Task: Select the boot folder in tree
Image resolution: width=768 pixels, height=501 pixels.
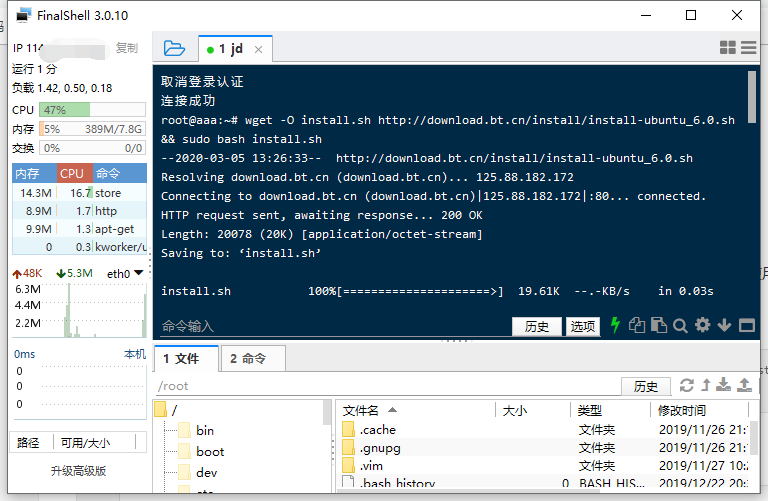Action: 210,452
